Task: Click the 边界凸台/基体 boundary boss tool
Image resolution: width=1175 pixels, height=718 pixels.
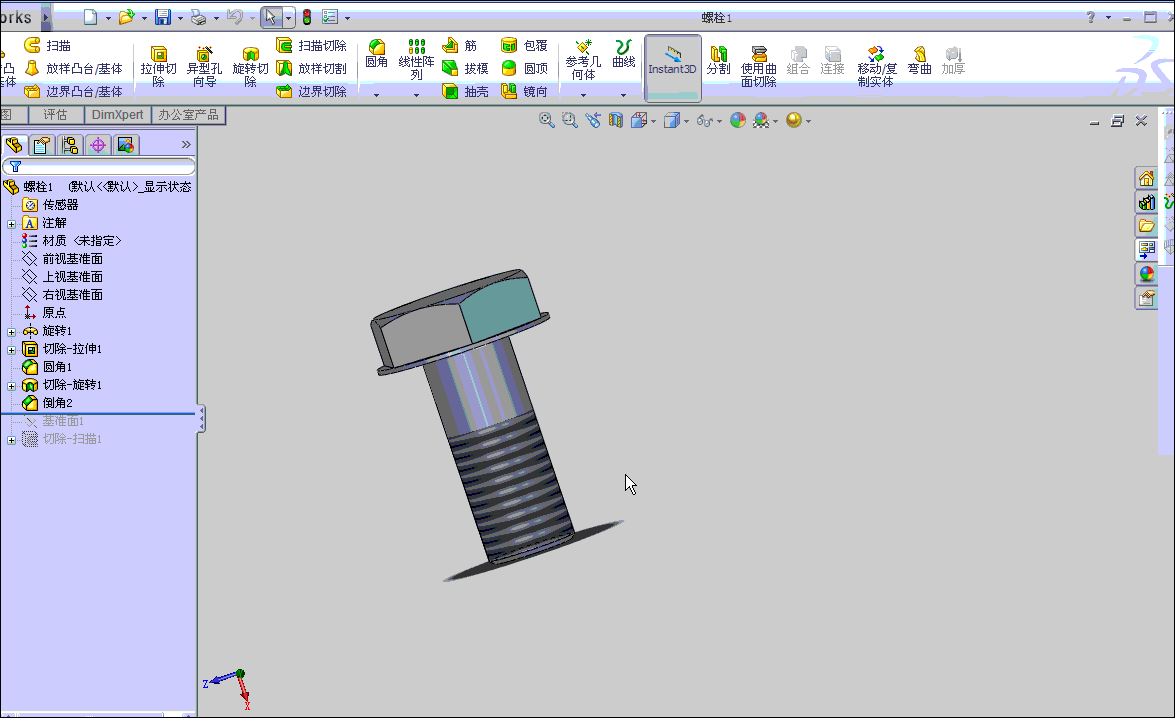Action: coord(73,91)
